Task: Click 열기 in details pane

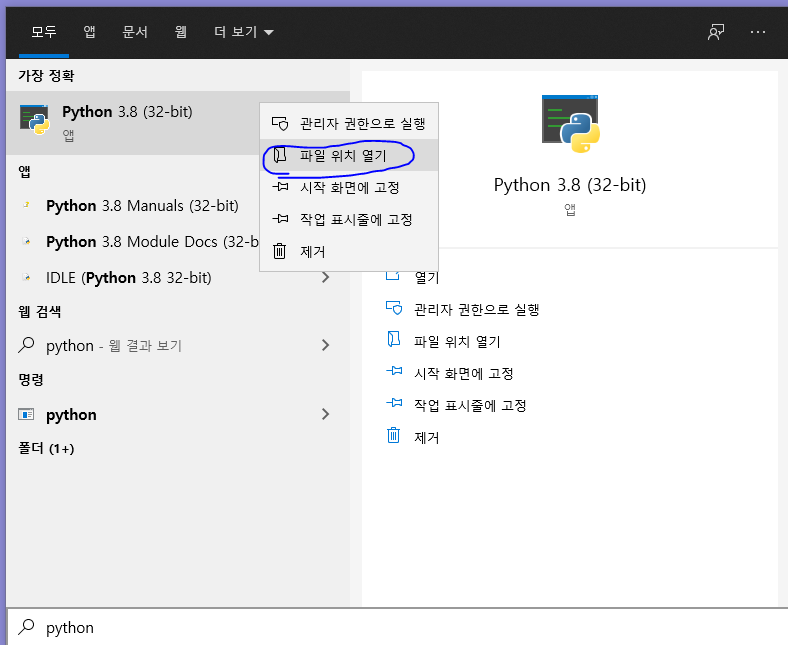Action: [x=427, y=278]
